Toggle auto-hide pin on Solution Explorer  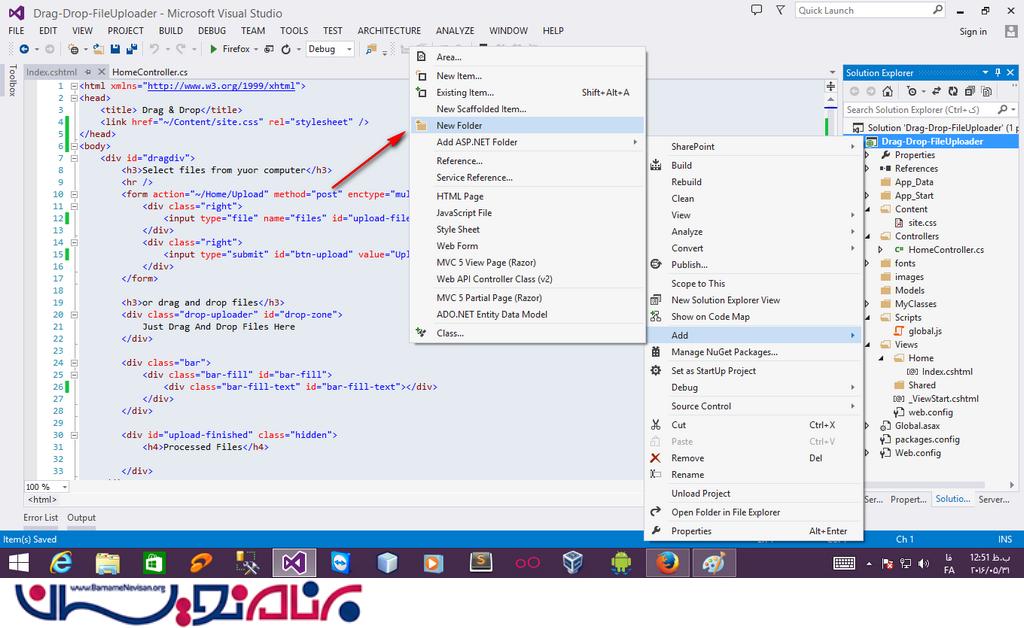tap(998, 73)
